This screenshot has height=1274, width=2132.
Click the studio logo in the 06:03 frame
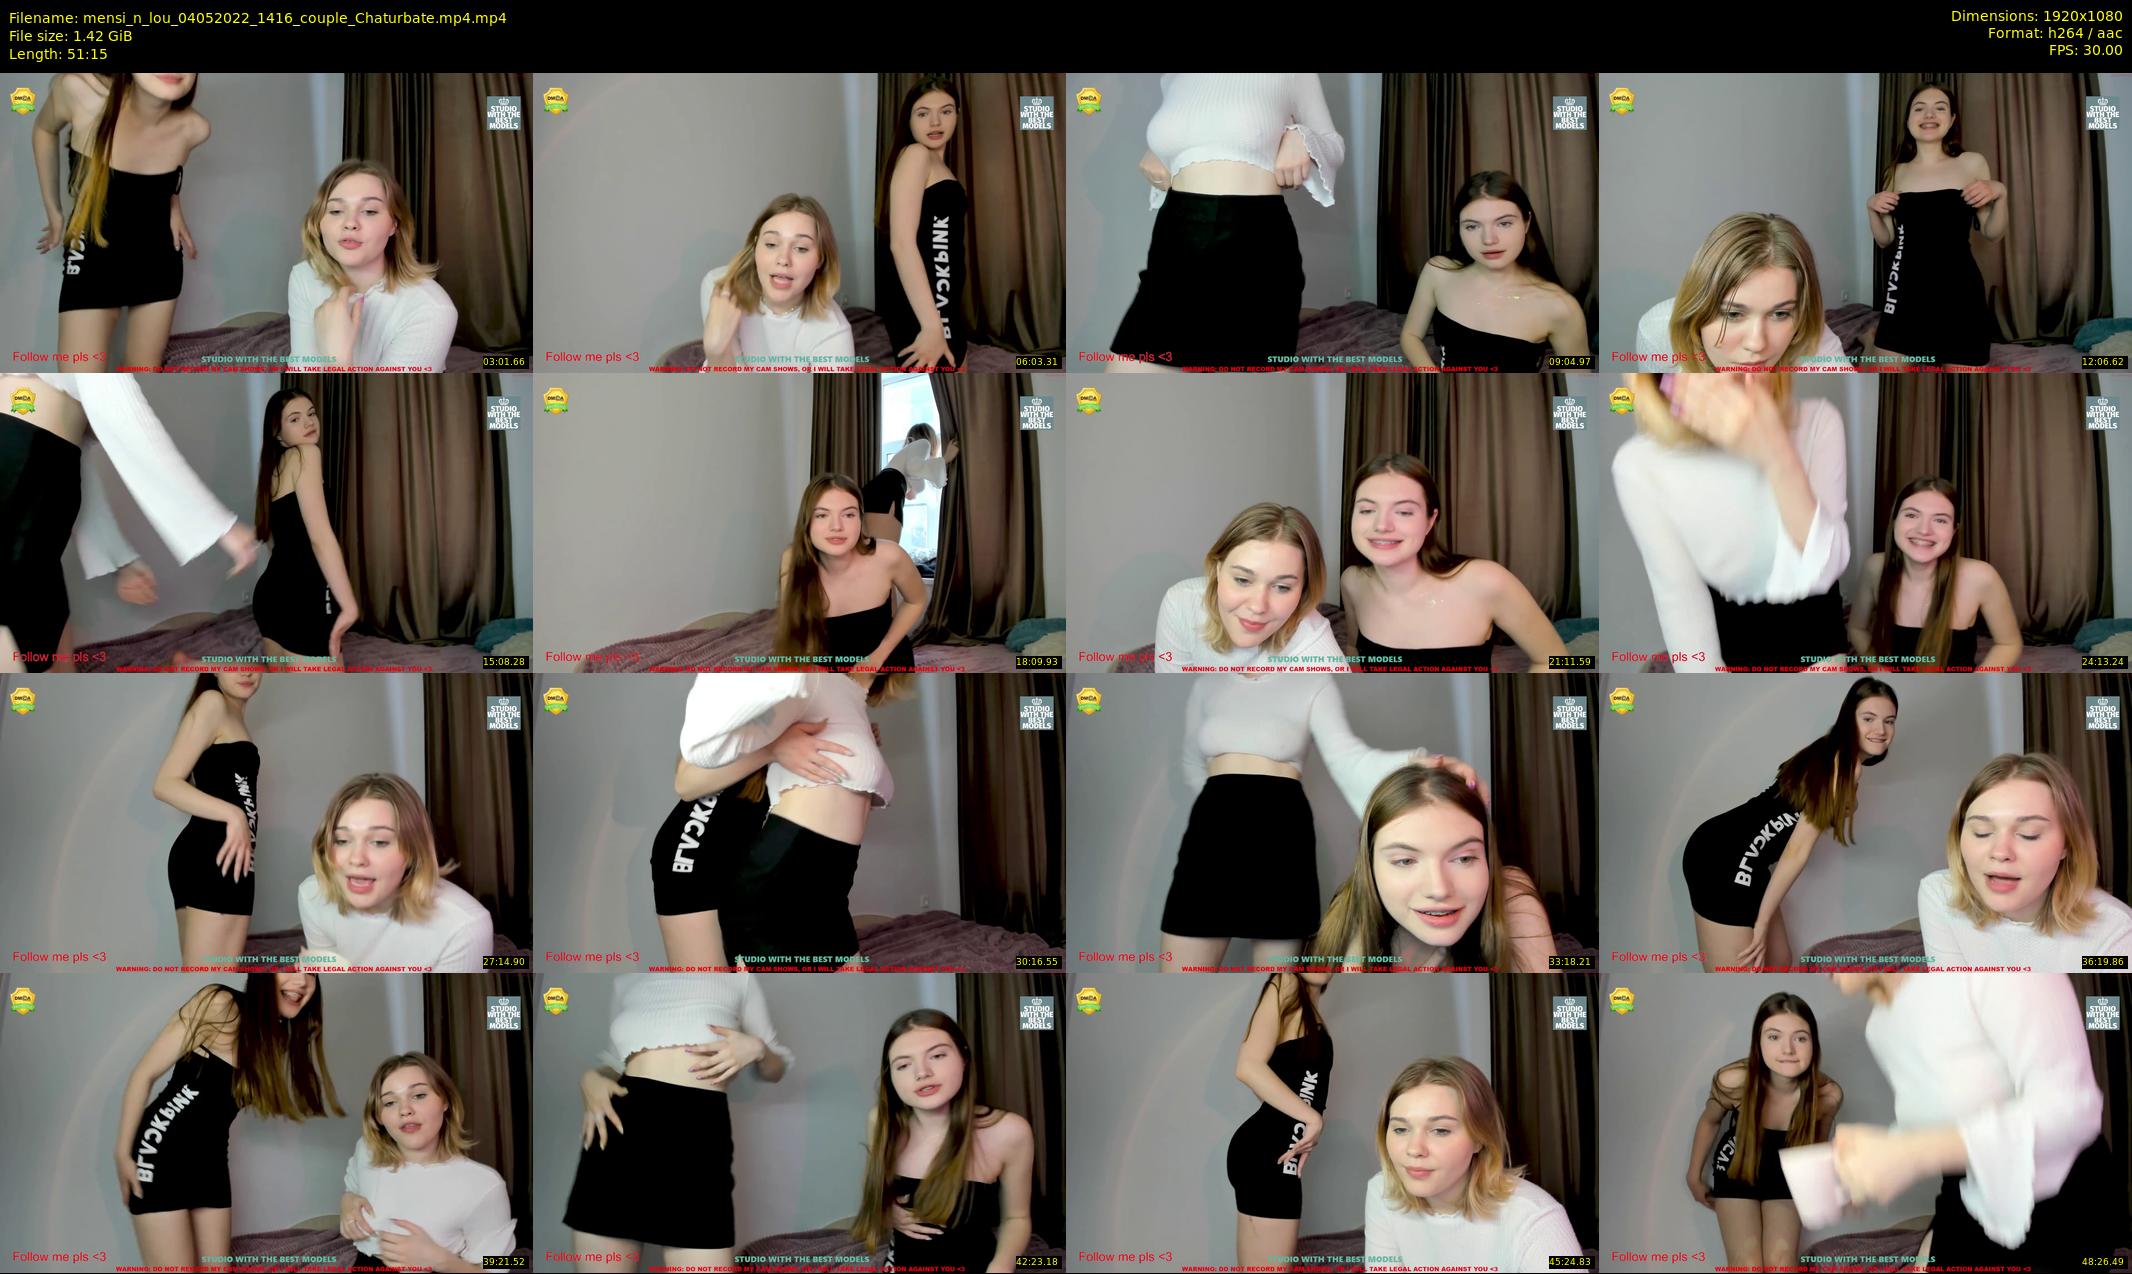(1036, 113)
